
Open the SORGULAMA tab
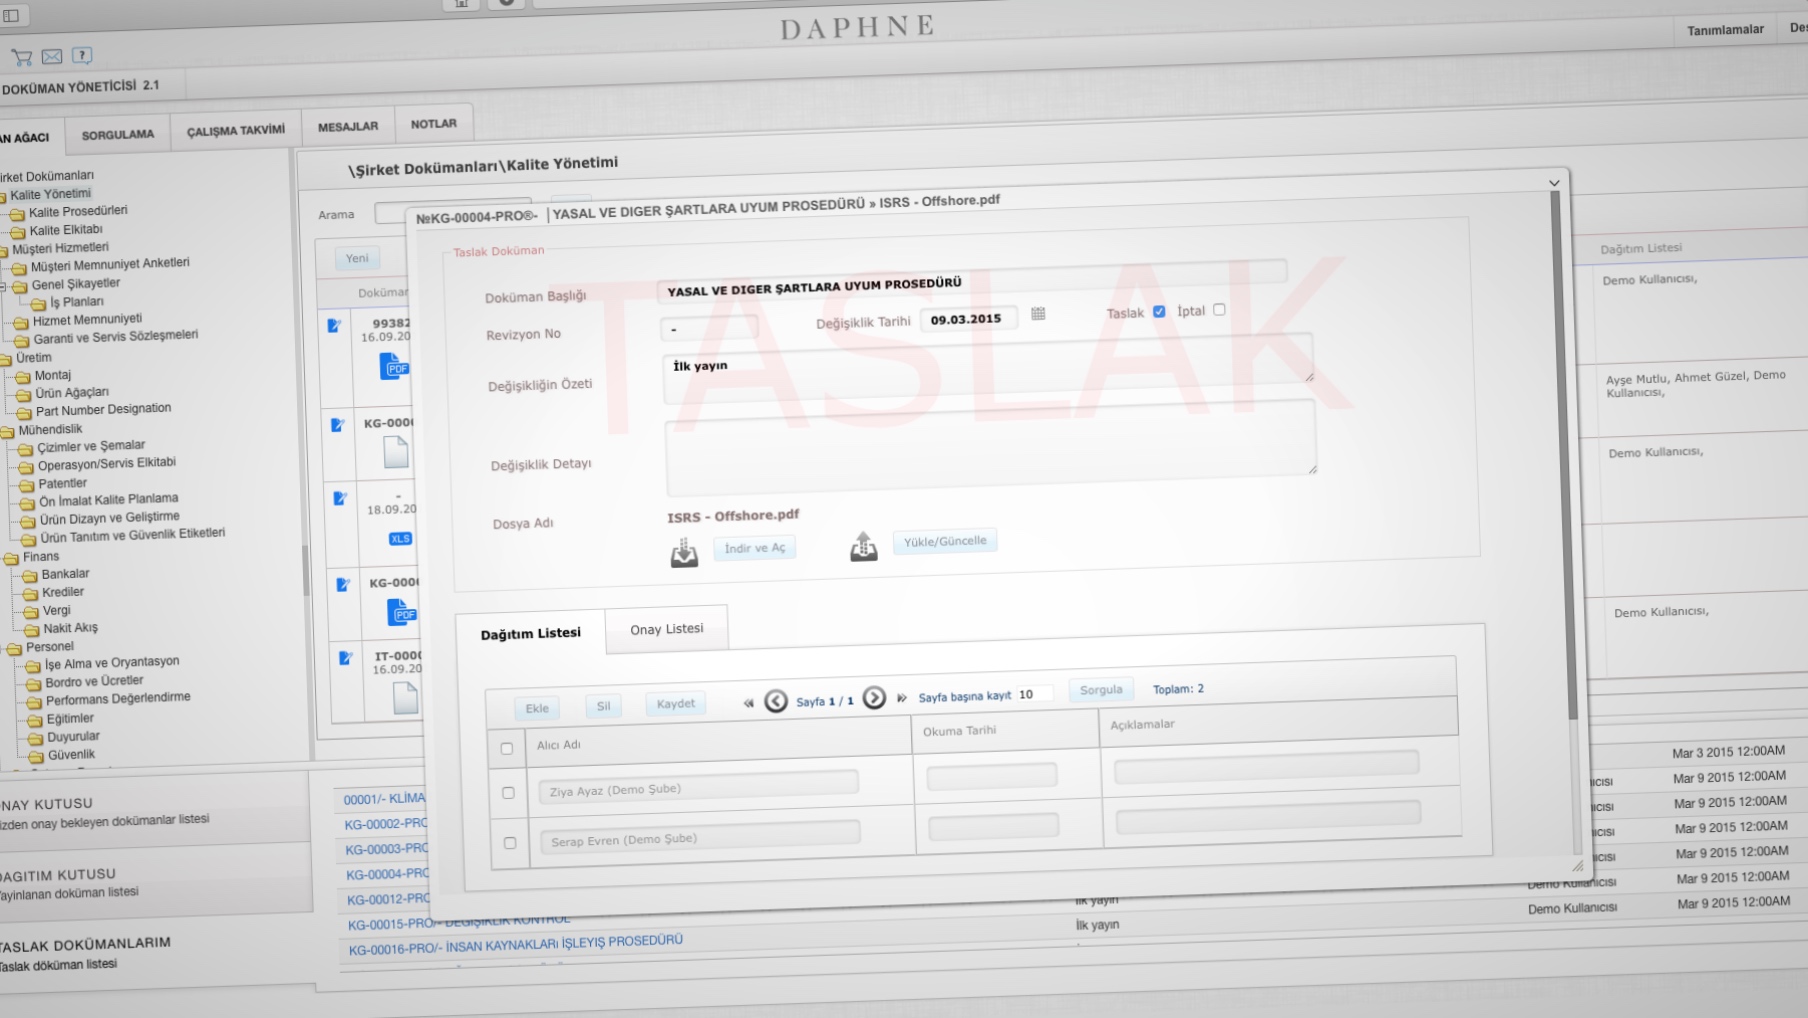118,134
